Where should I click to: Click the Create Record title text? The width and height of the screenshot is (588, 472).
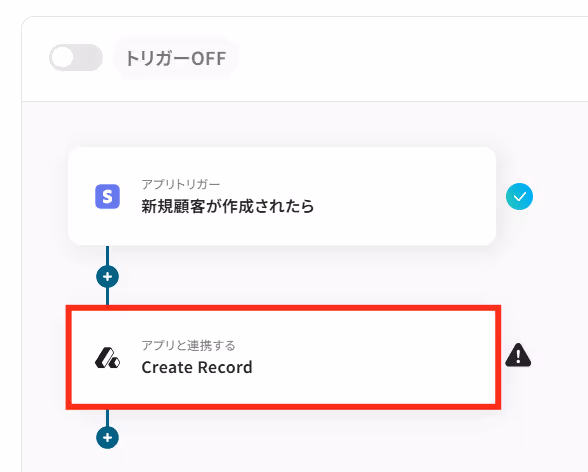[x=197, y=367]
